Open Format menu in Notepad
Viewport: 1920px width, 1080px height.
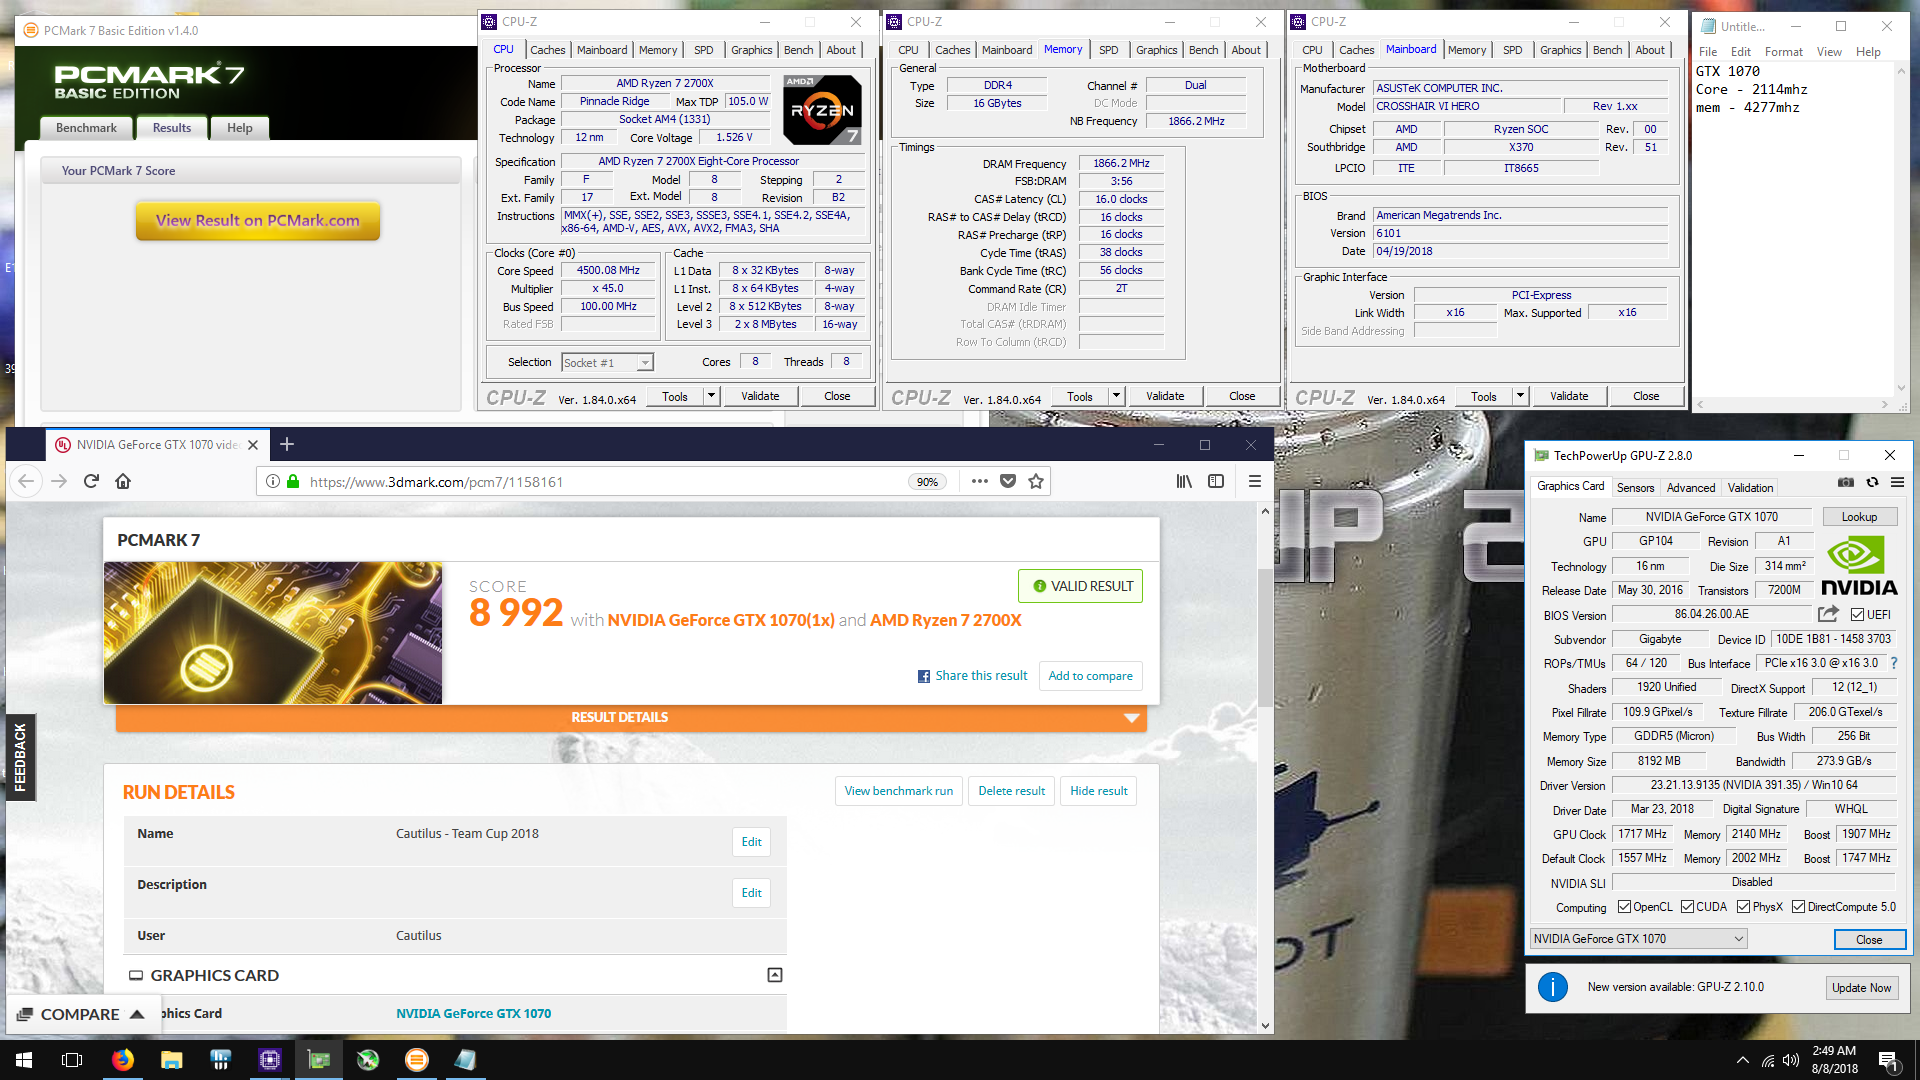(1783, 52)
